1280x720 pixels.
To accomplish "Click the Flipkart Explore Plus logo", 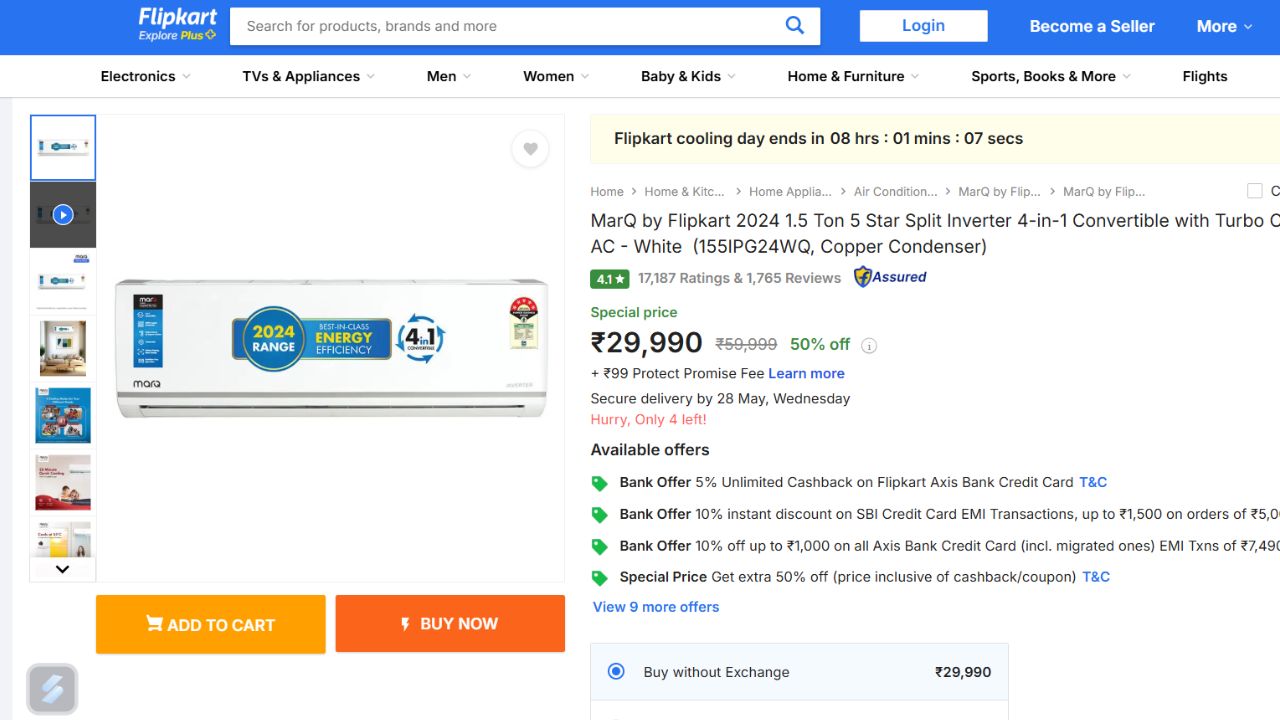I will tap(177, 25).
